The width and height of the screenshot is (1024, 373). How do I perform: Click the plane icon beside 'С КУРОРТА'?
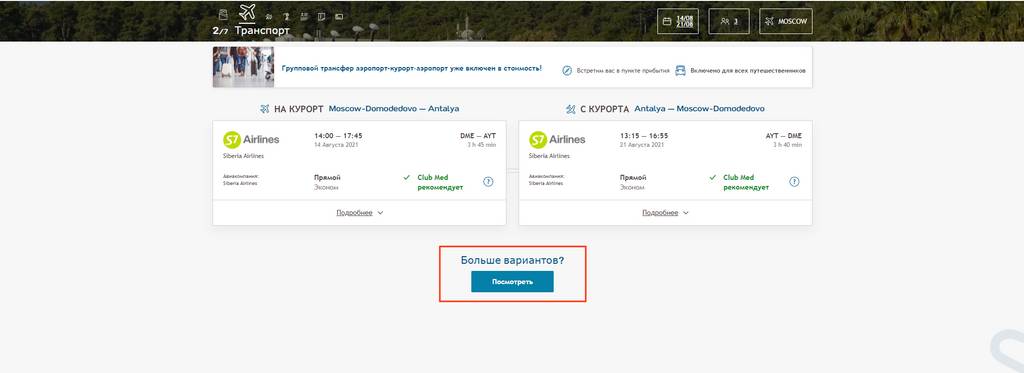571,110
